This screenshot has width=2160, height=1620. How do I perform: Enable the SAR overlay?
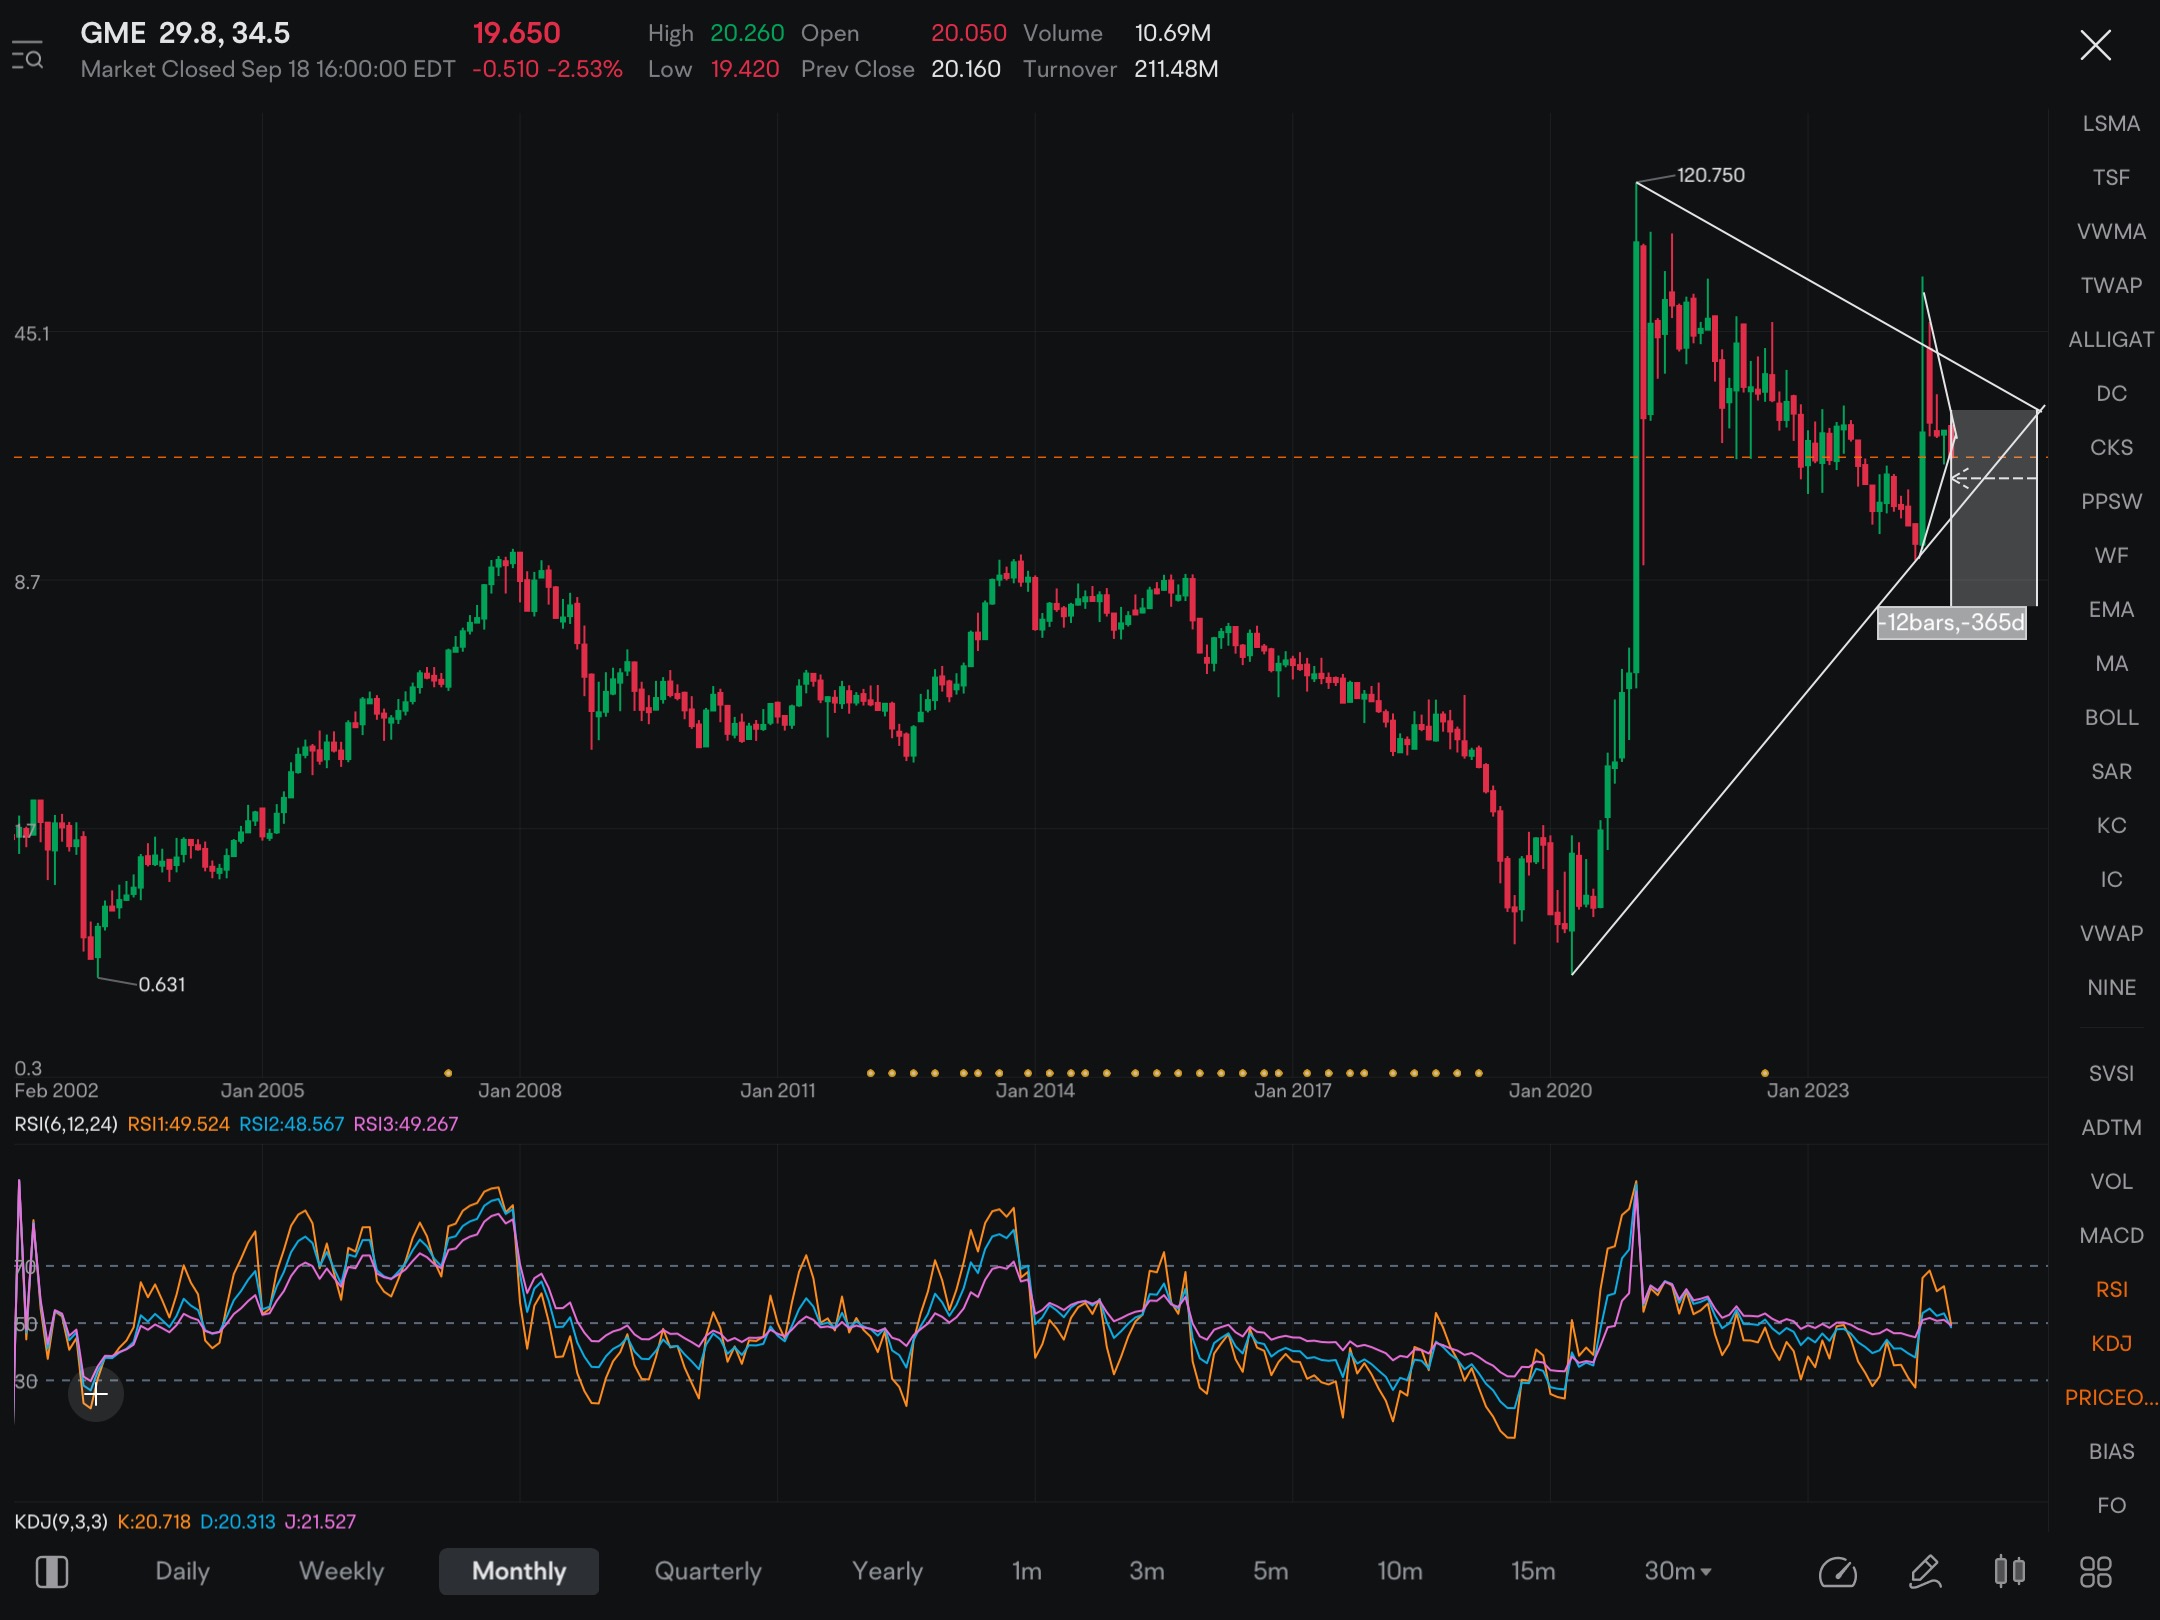[x=2111, y=772]
